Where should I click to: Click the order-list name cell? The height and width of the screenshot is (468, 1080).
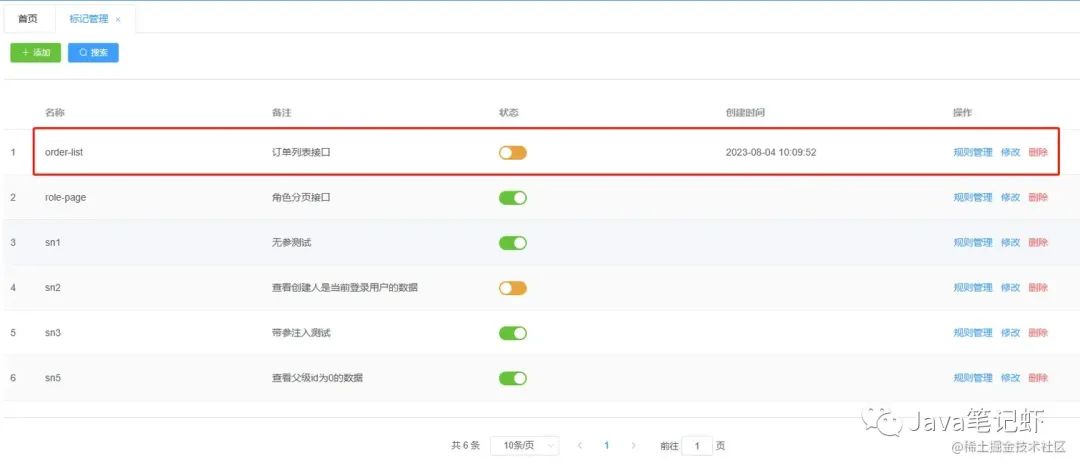tap(64, 152)
